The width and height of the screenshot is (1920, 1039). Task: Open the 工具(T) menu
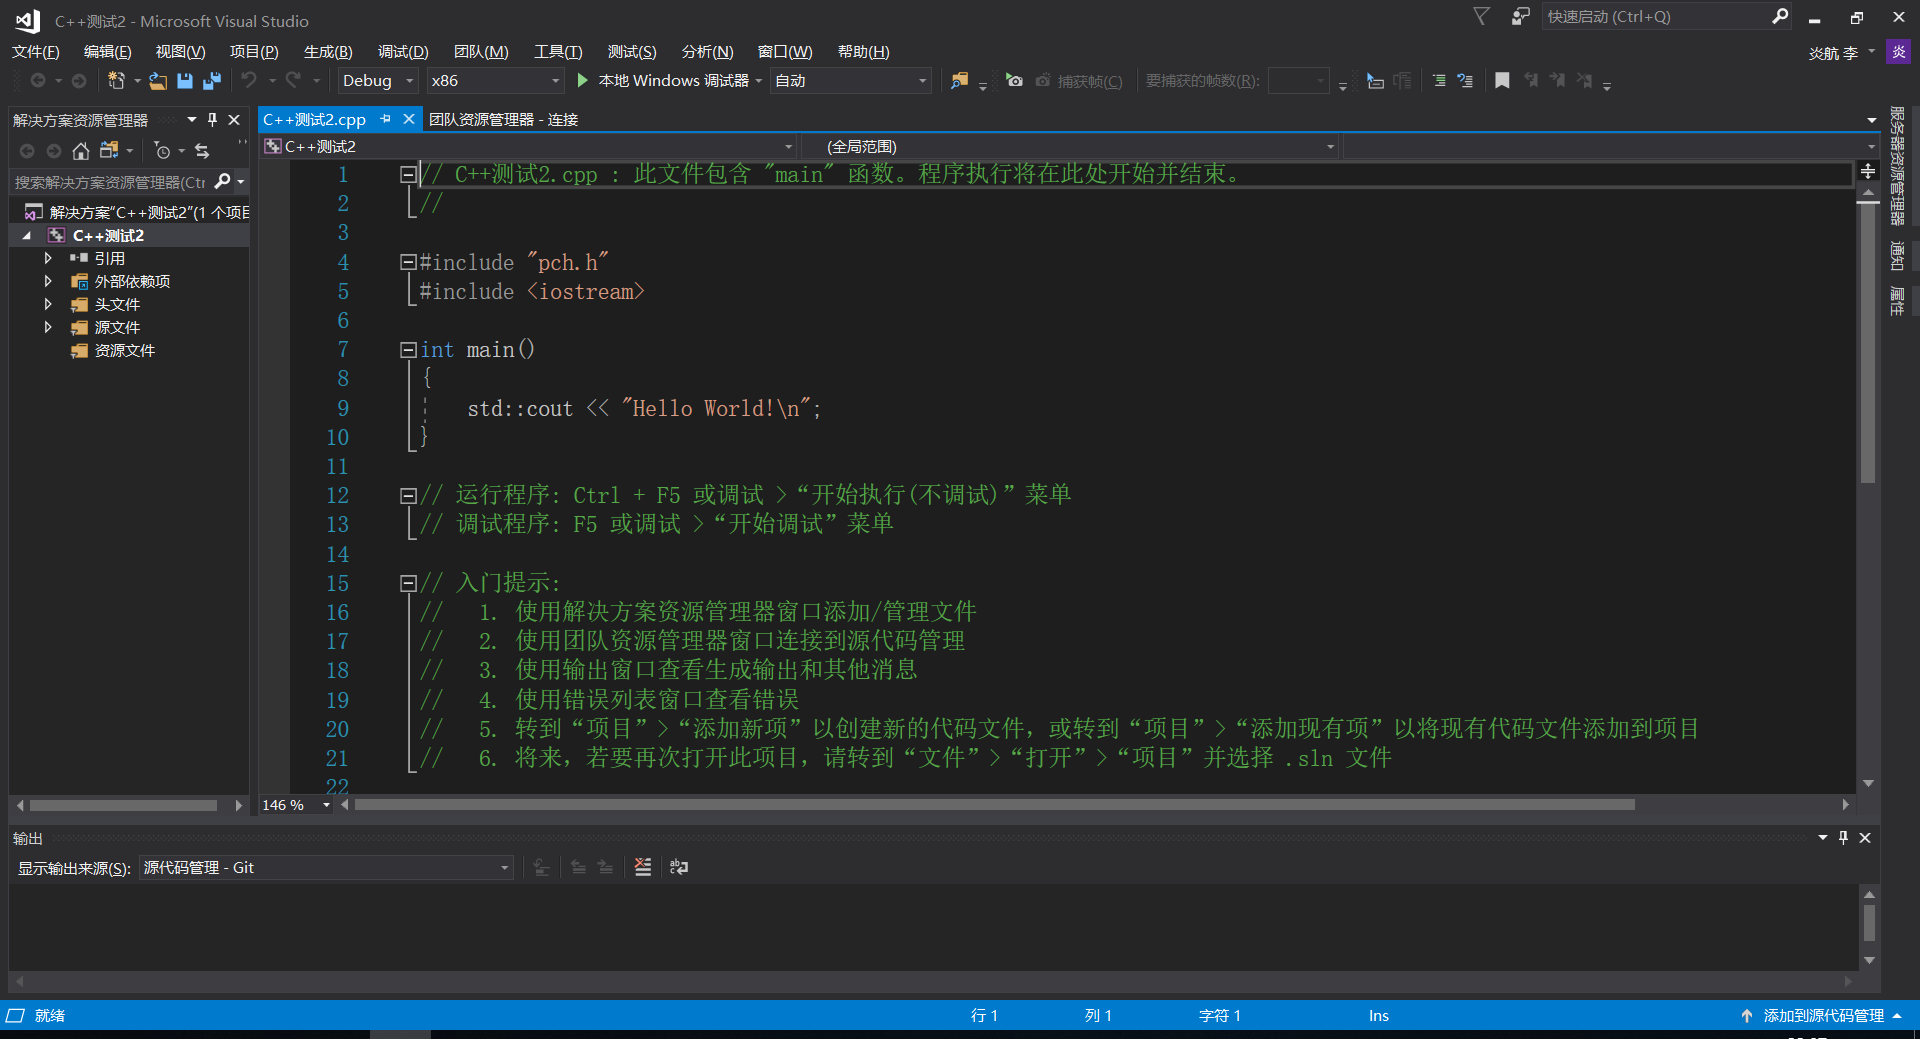pyautogui.click(x=558, y=52)
